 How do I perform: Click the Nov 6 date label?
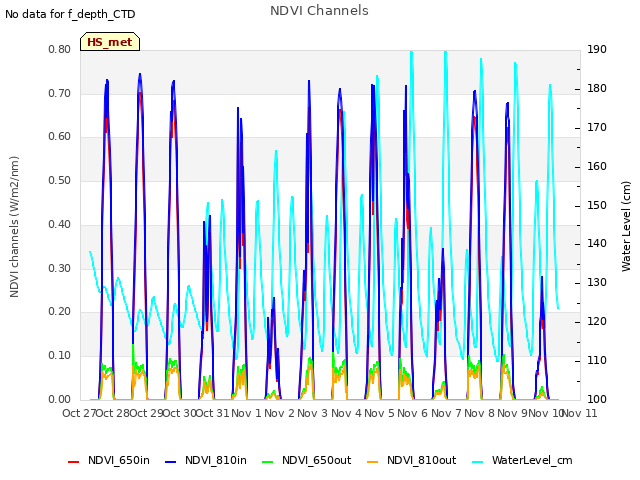413,413
